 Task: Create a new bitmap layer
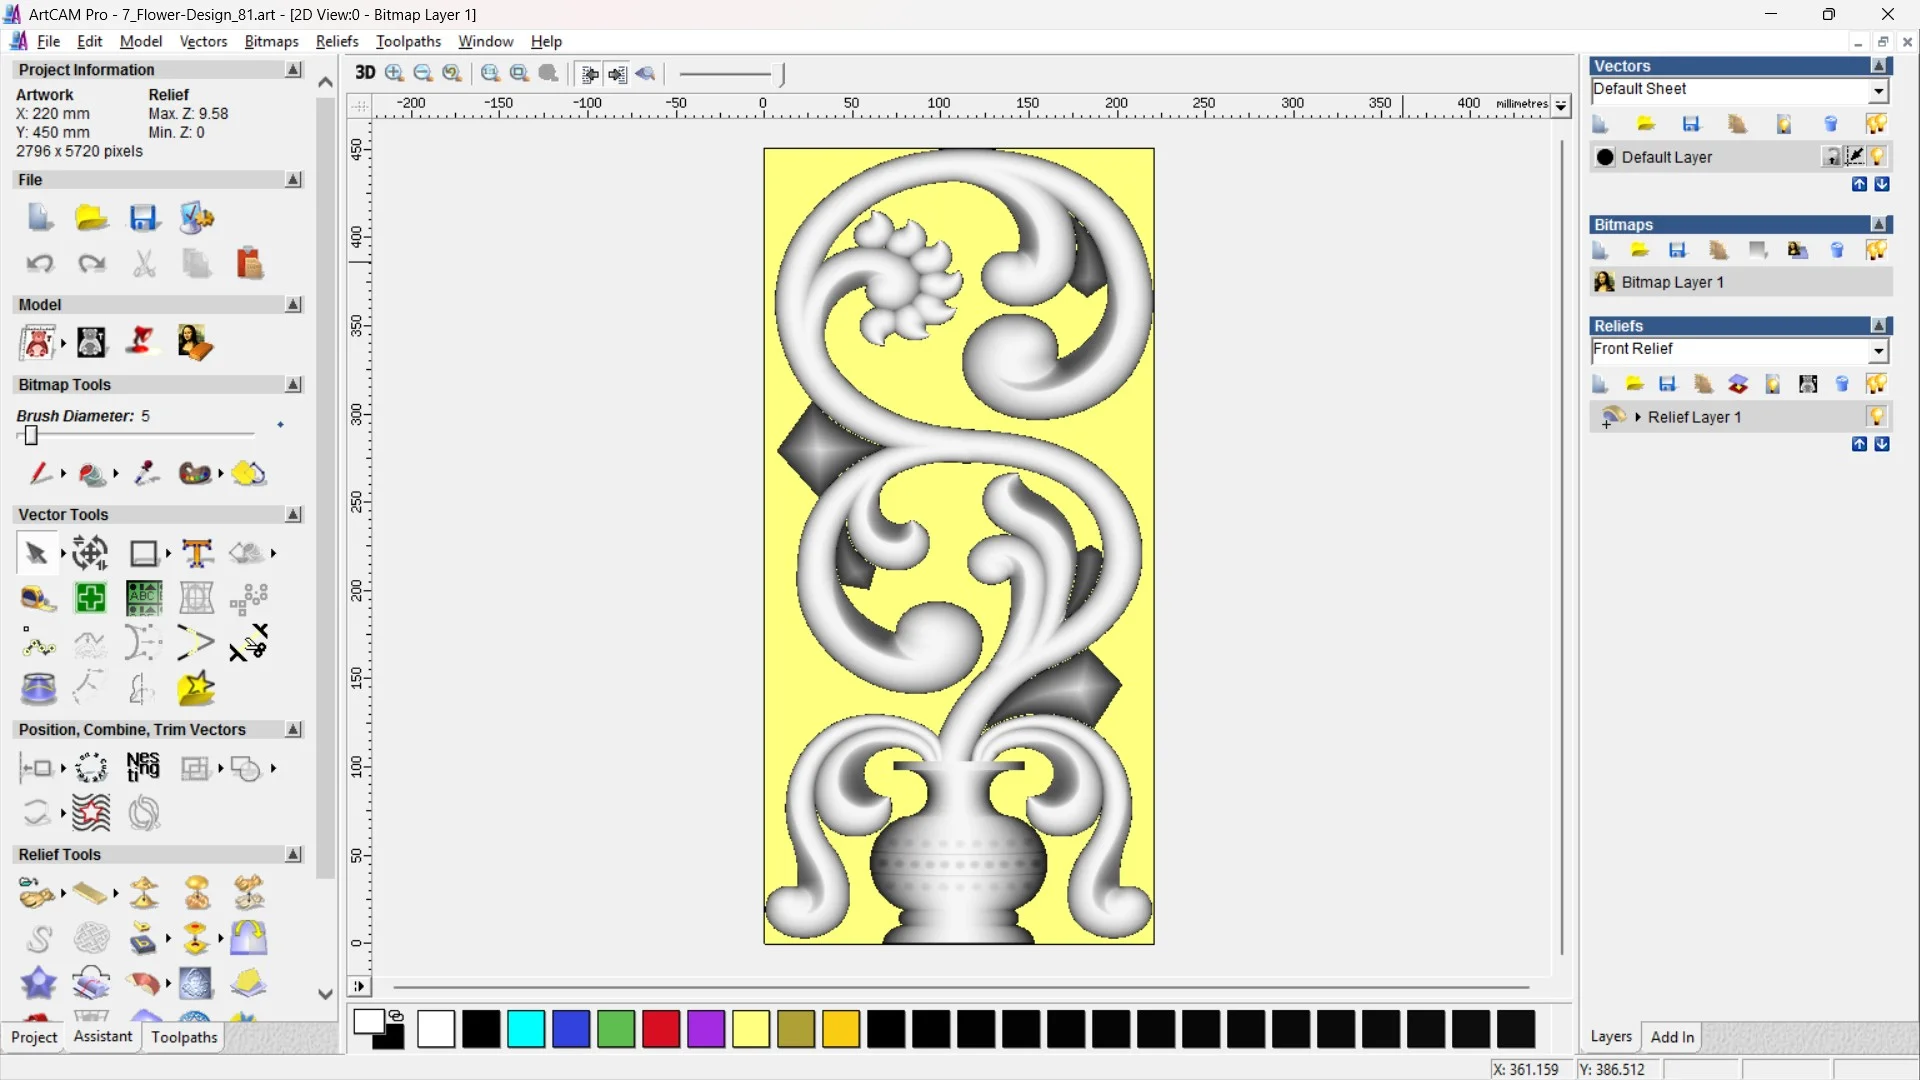[1600, 250]
